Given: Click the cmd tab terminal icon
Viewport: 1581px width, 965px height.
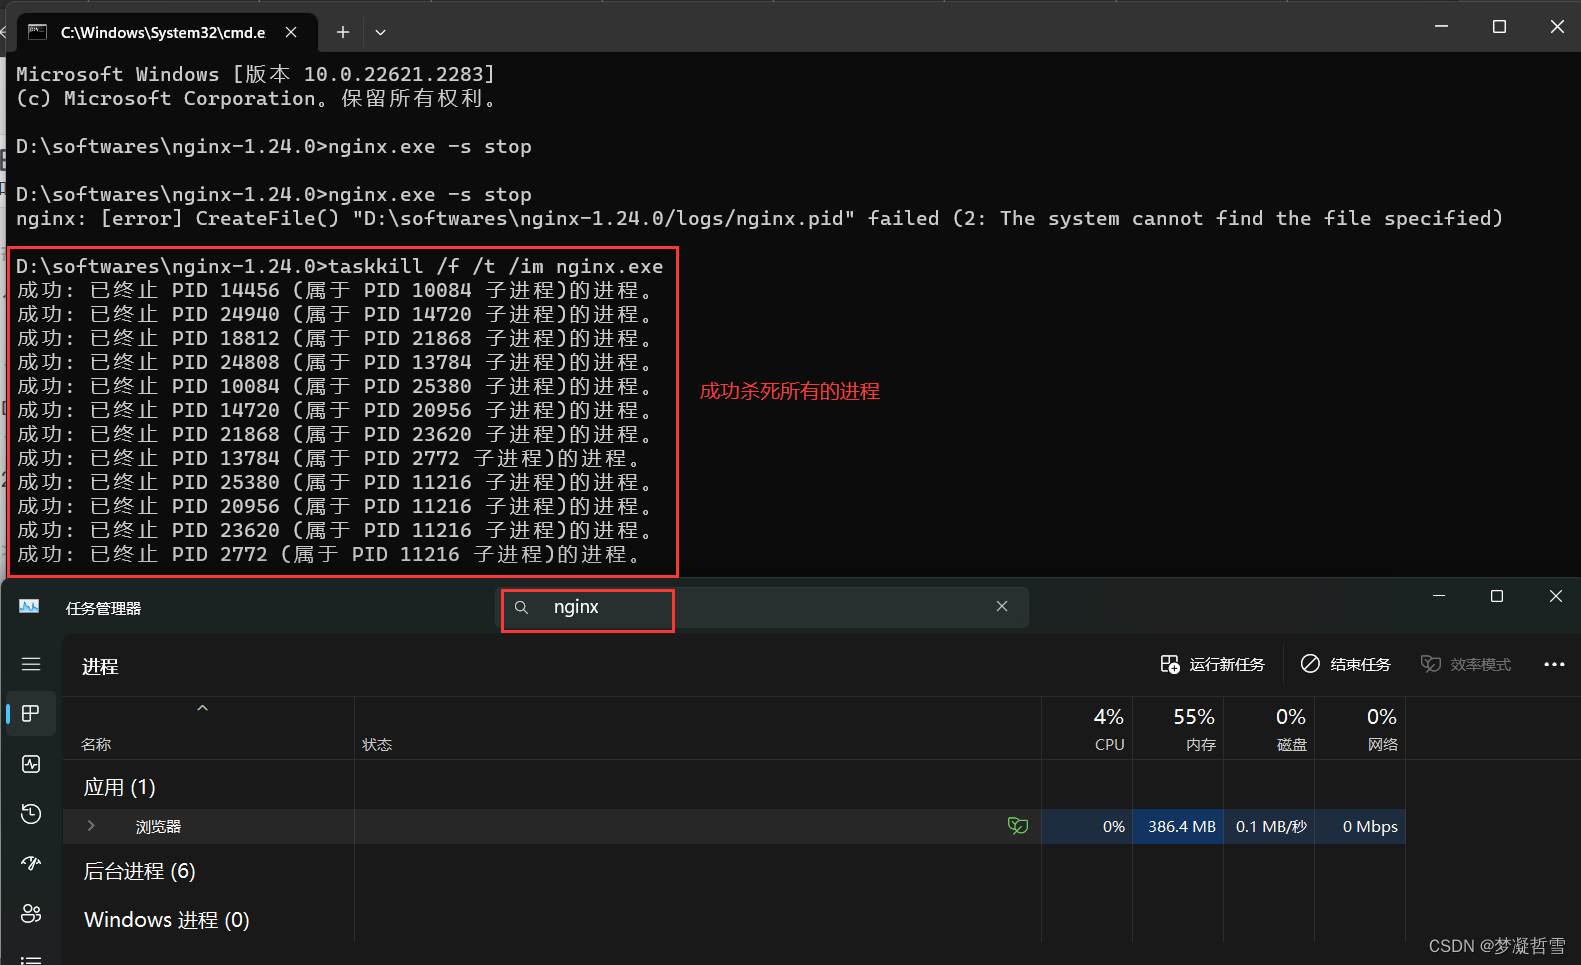Looking at the screenshot, I should (x=38, y=32).
